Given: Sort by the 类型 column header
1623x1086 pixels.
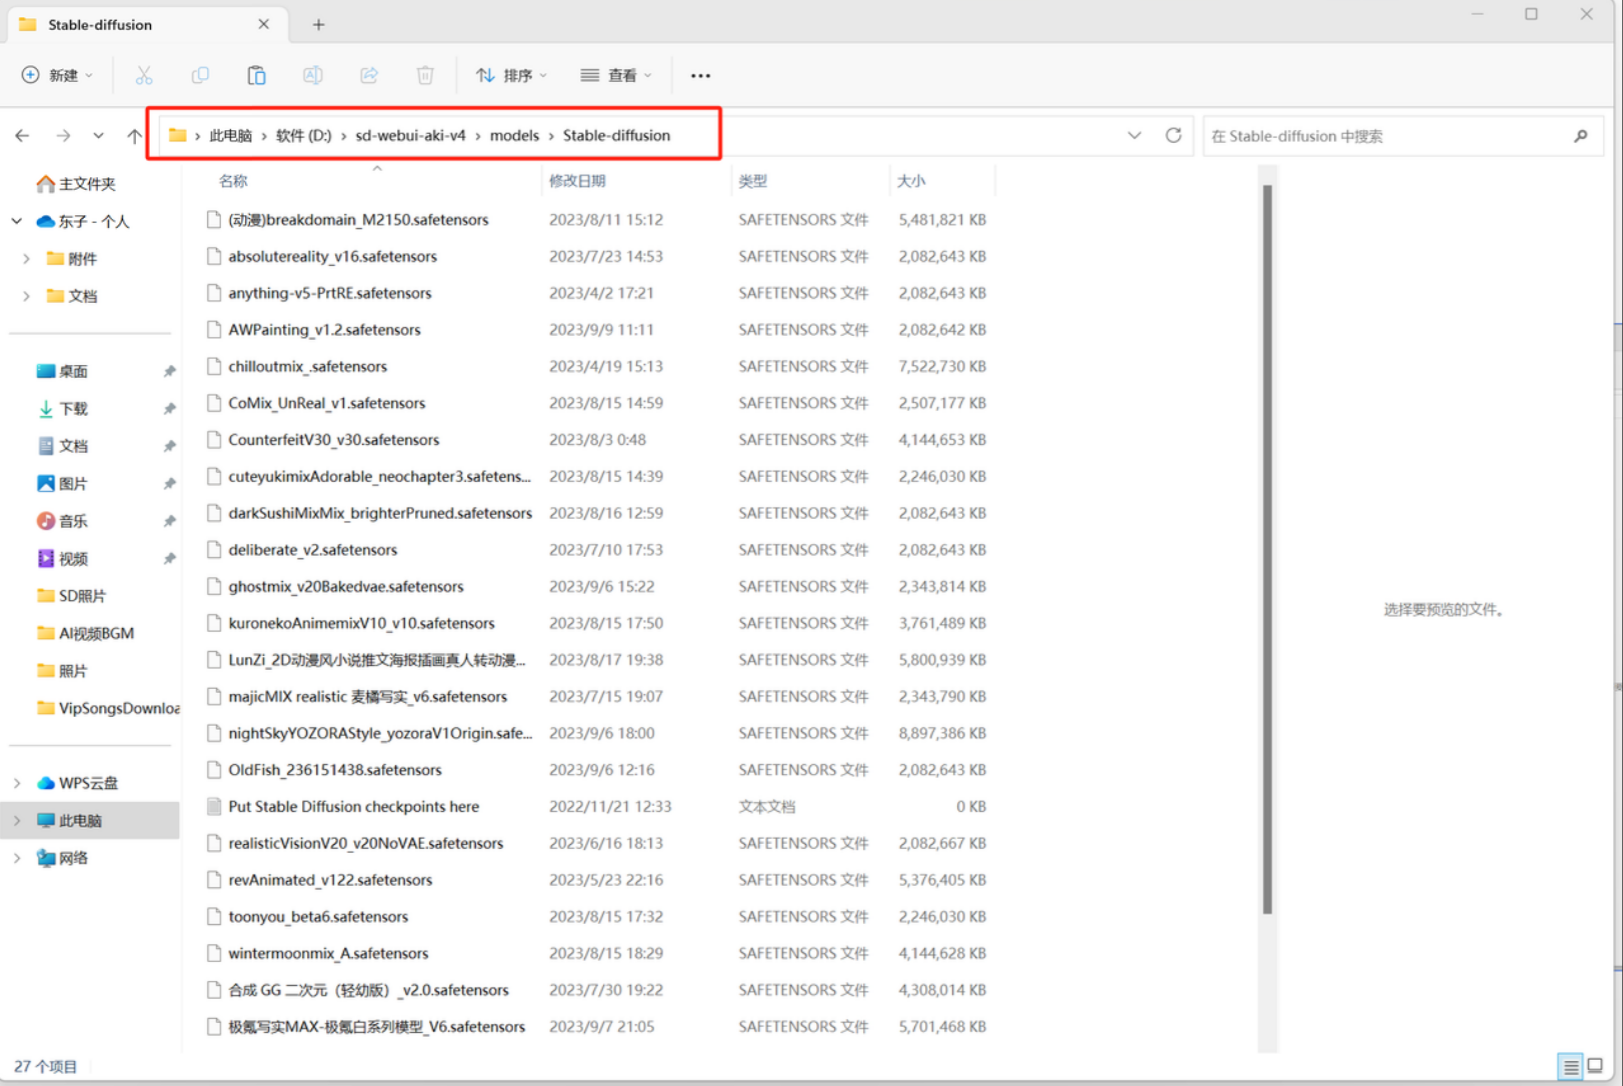Looking at the screenshot, I should click(x=753, y=181).
